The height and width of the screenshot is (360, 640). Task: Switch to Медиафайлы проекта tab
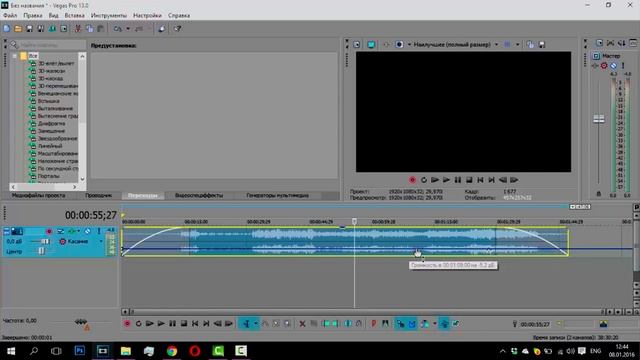pos(38,196)
